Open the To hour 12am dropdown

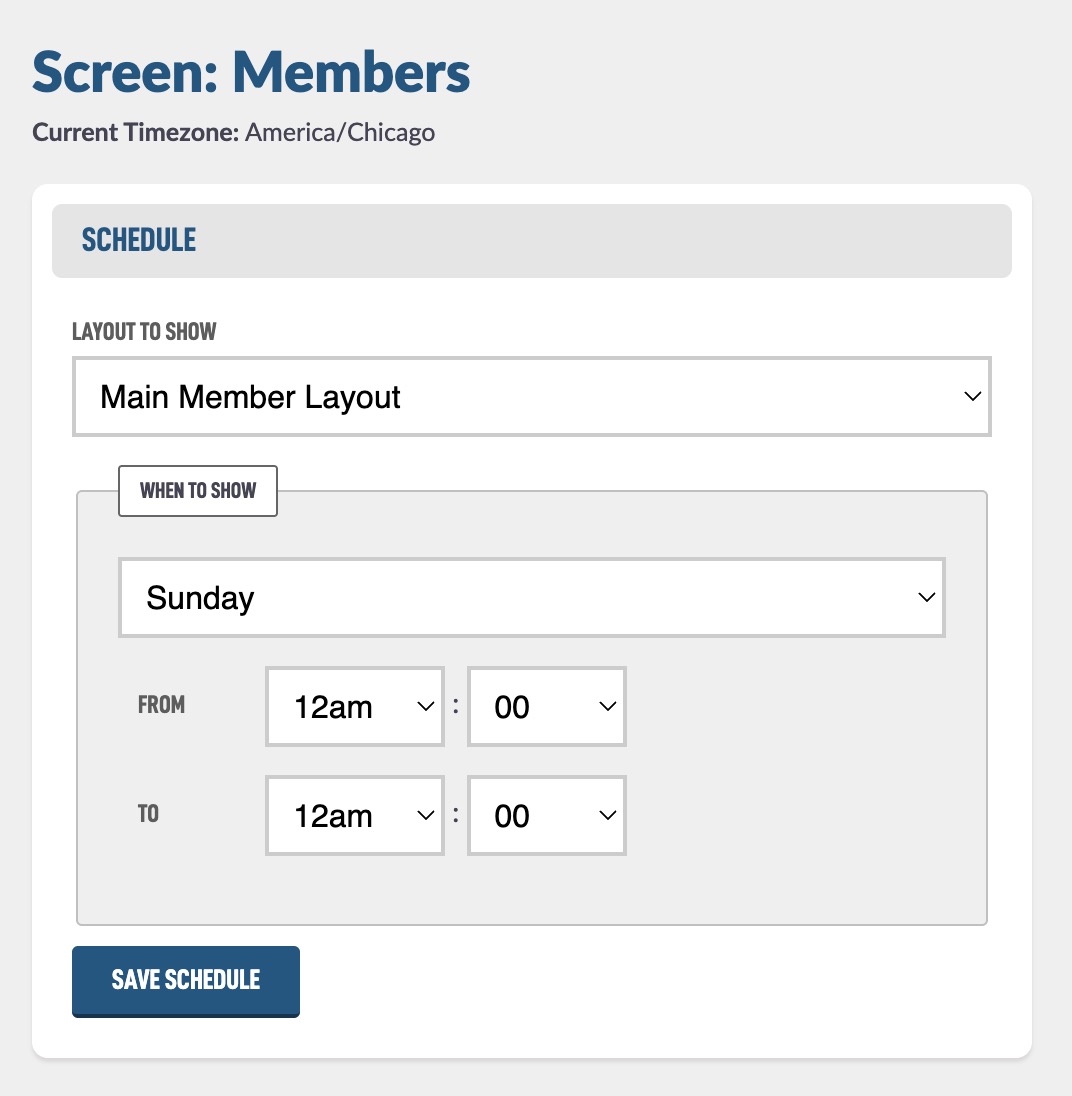tap(355, 816)
